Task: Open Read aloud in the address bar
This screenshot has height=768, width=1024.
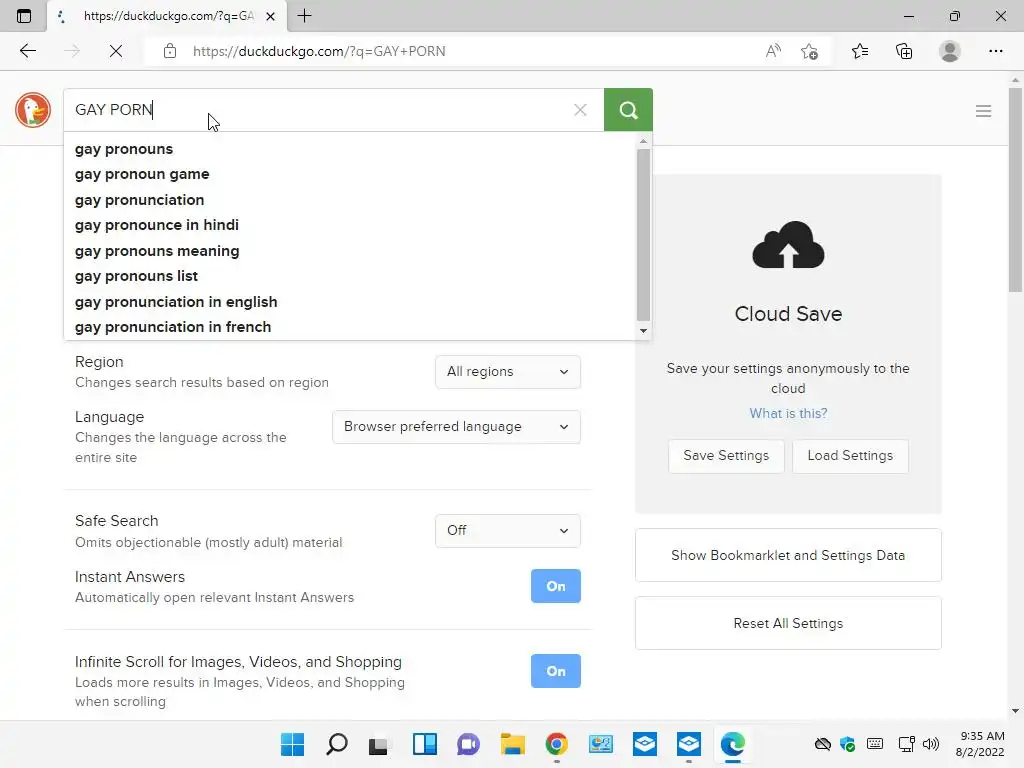Action: point(773,51)
